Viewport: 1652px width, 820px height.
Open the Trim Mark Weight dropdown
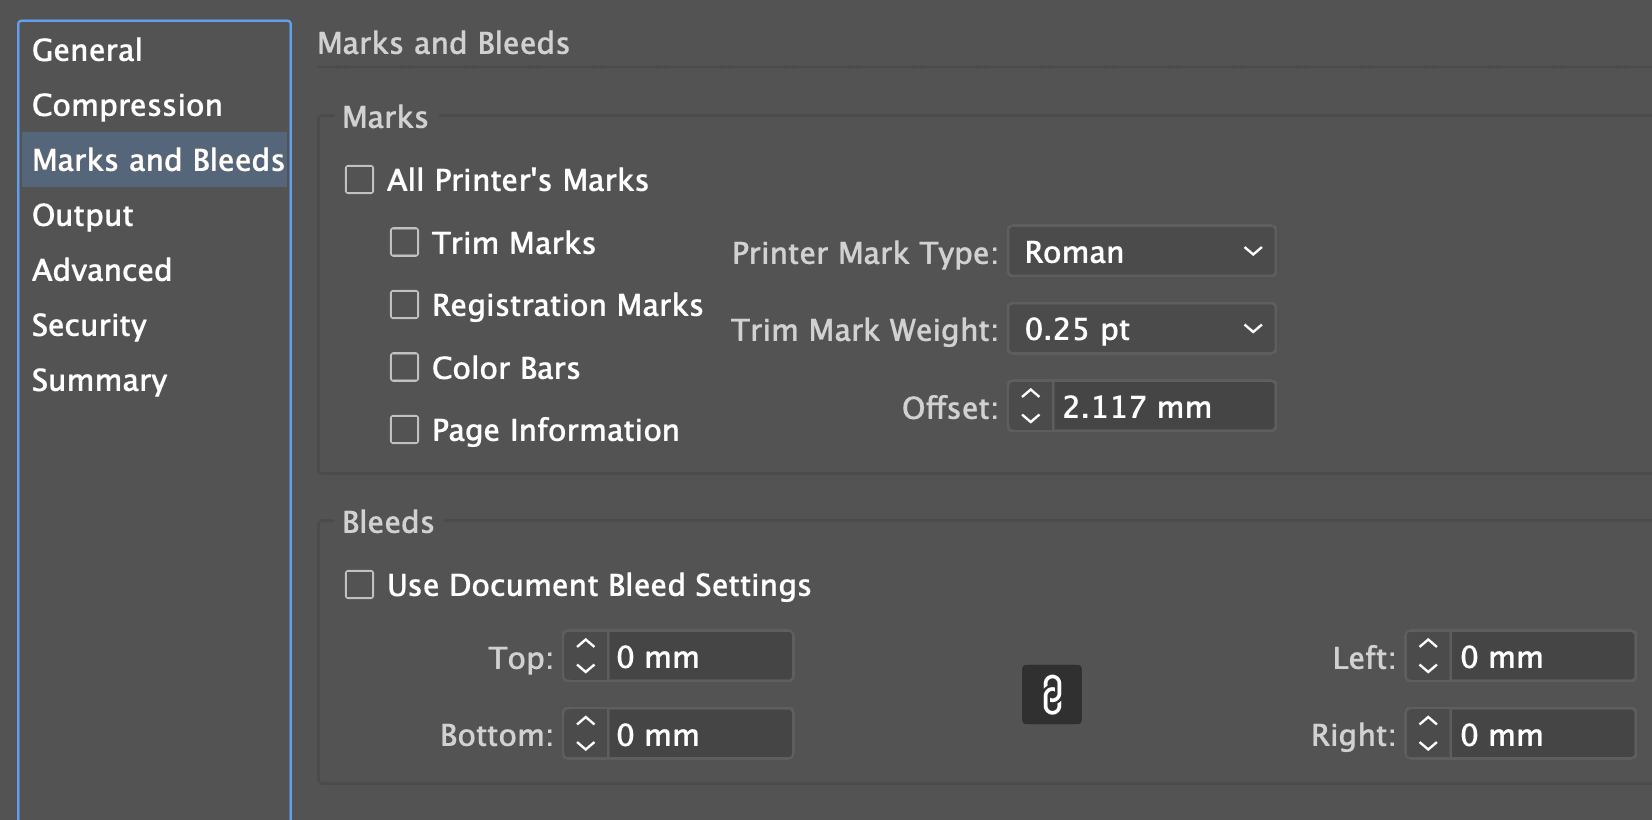click(1141, 328)
